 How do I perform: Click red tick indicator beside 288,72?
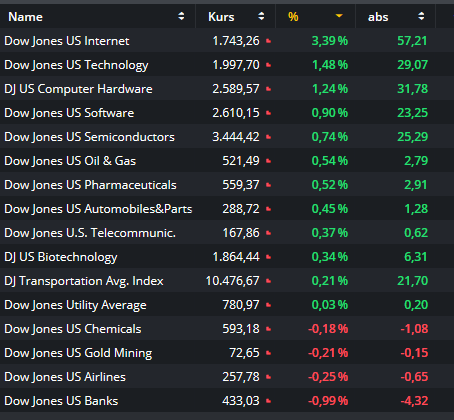[268, 209]
